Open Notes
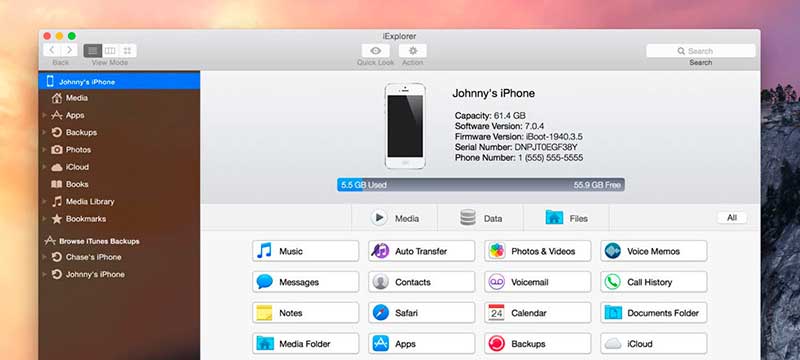The image size is (800, 360). [x=306, y=313]
